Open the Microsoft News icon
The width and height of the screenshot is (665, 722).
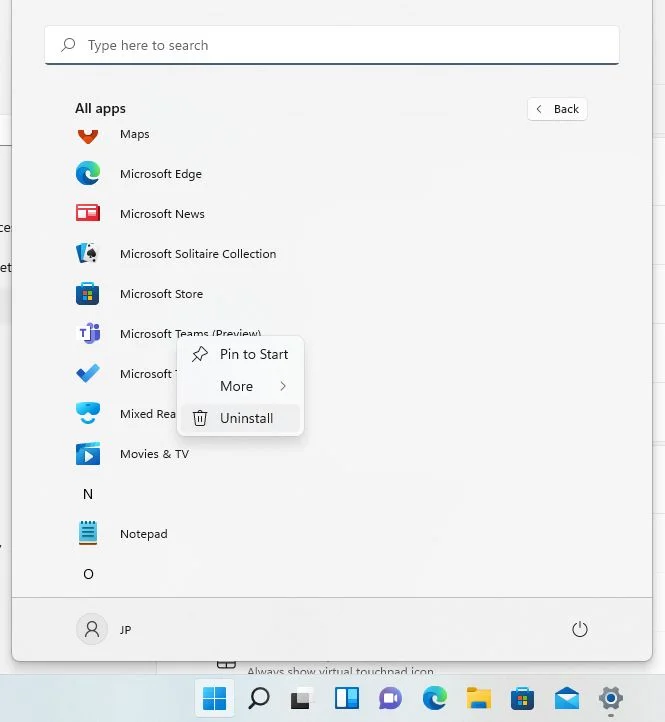tap(88, 213)
